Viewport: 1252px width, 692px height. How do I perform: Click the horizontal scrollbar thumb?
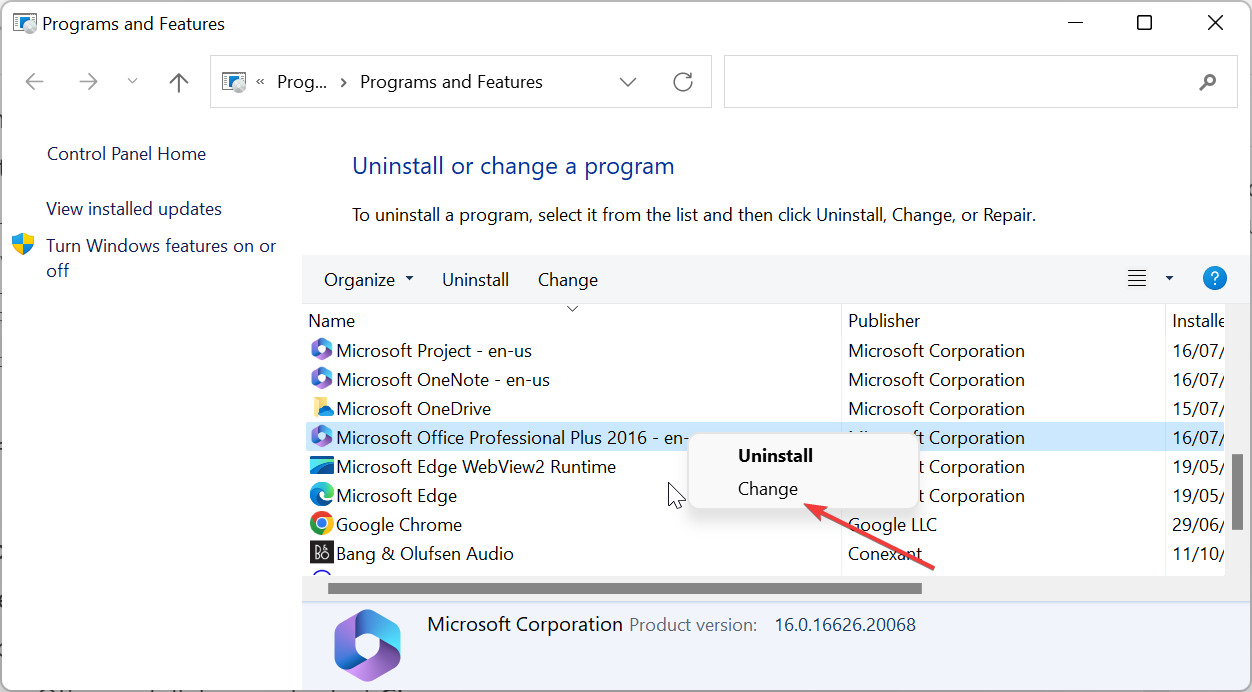[624, 588]
